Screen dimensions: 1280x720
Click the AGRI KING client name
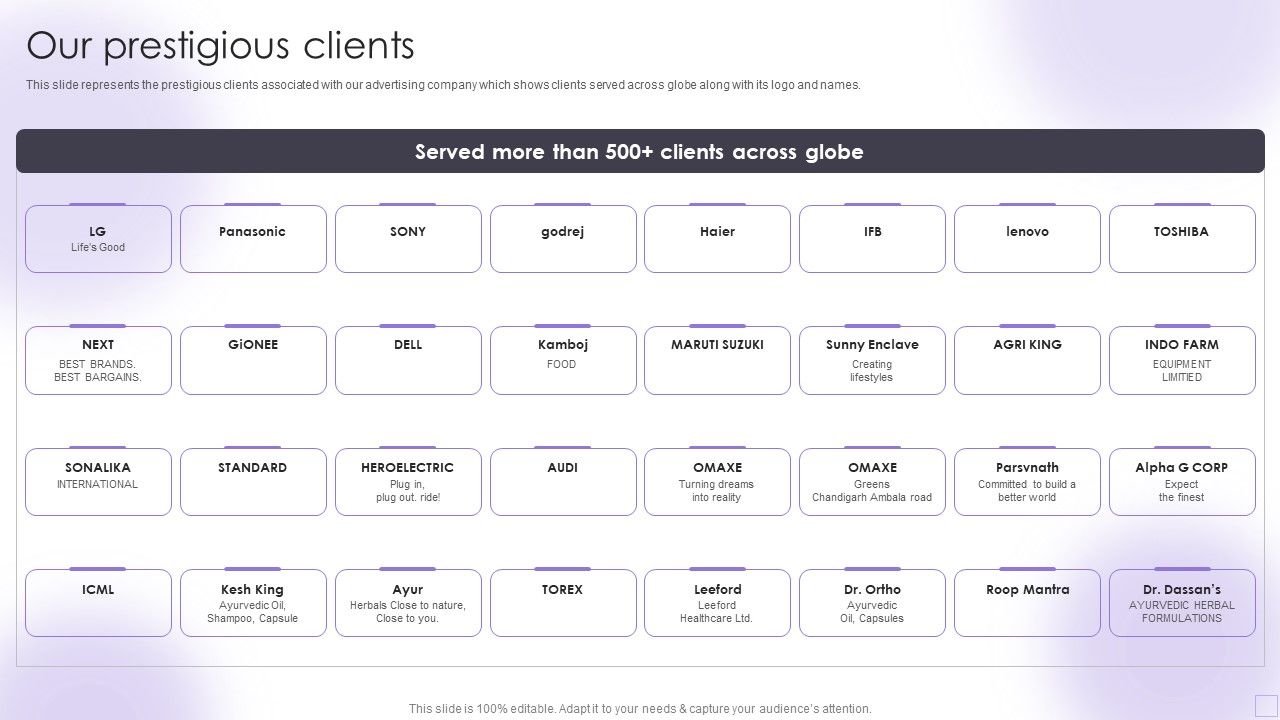click(1027, 345)
